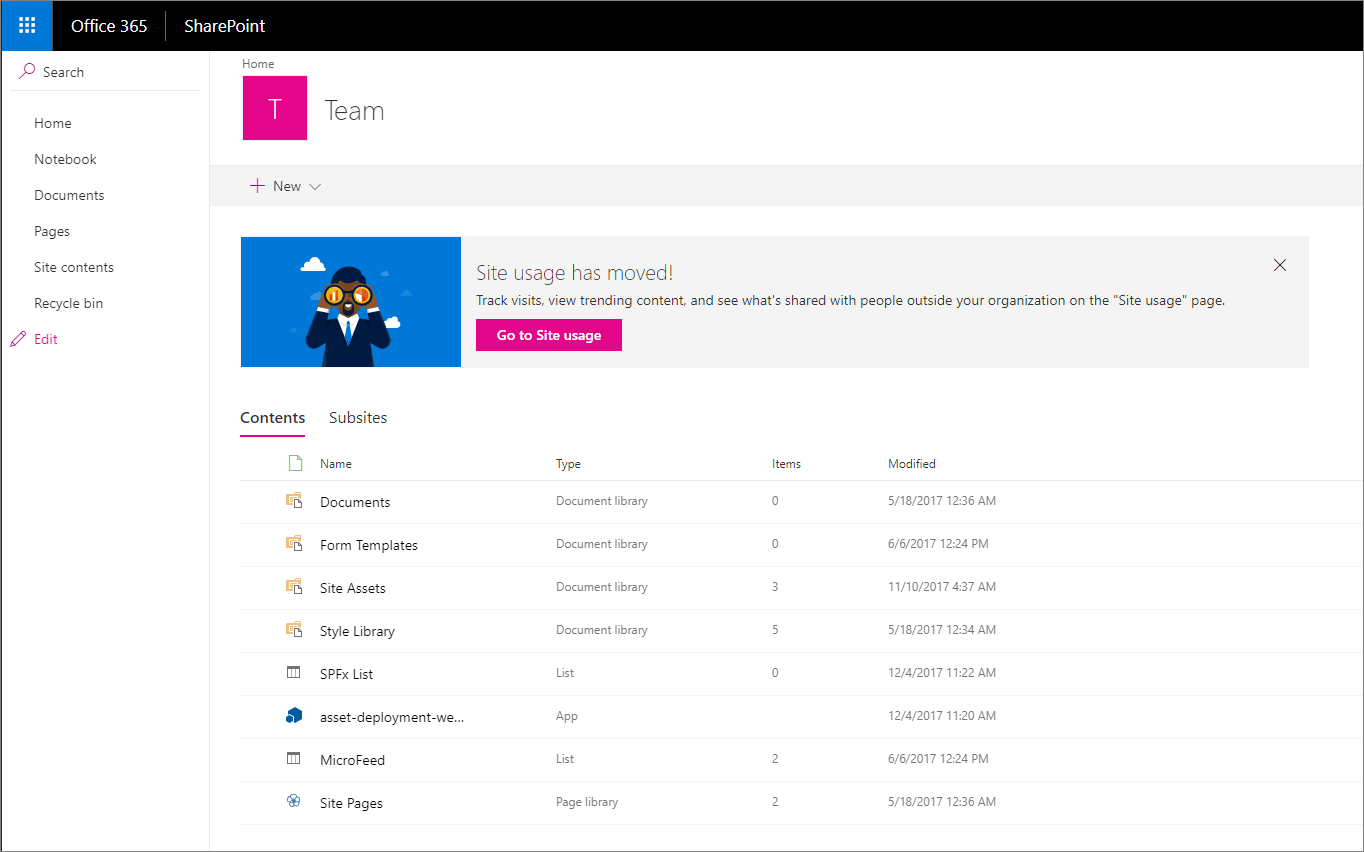
Task: Click the pink T site logo
Action: point(275,107)
